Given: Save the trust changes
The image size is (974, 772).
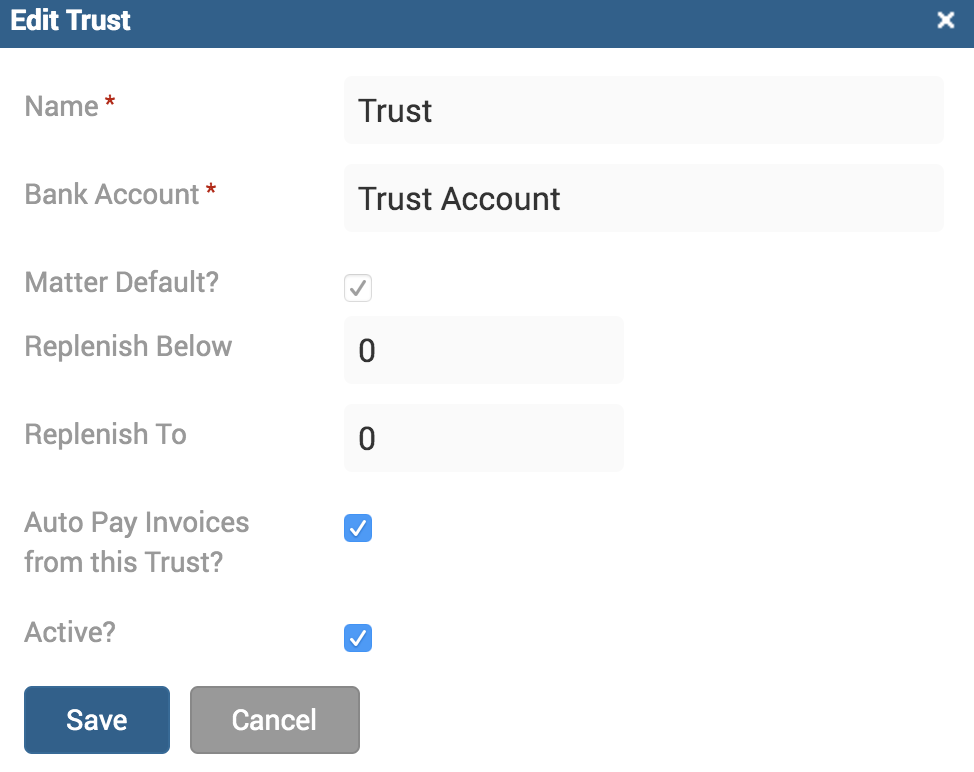Looking at the screenshot, I should [97, 720].
